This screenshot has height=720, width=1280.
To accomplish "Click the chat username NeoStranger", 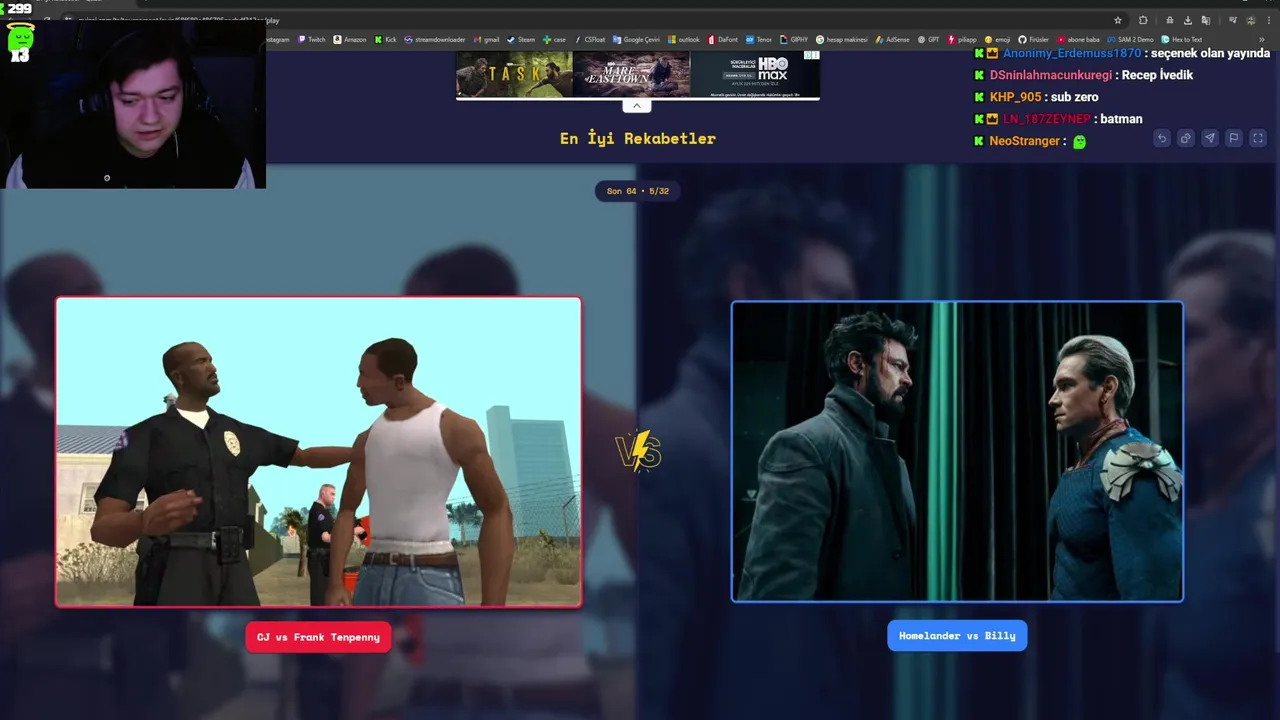I will coord(1025,141).
